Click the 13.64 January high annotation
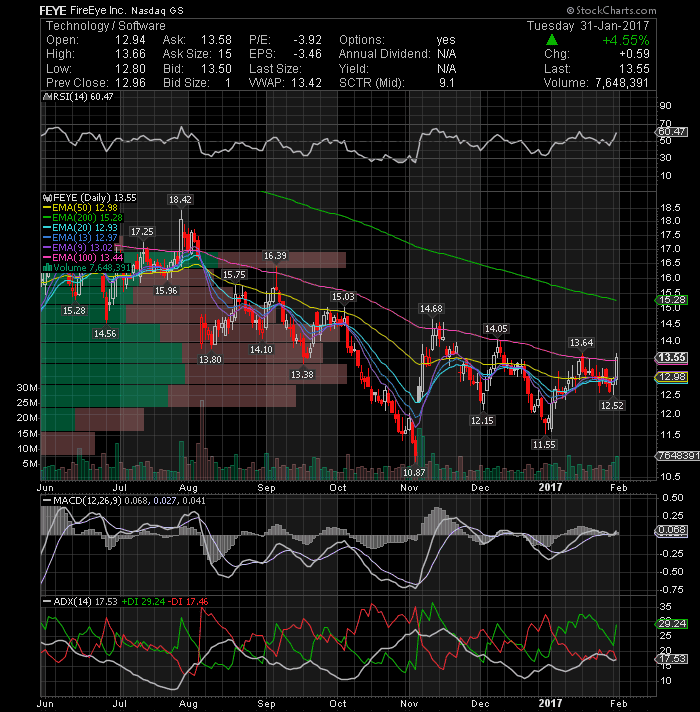This screenshot has width=700, height=712. (x=582, y=343)
